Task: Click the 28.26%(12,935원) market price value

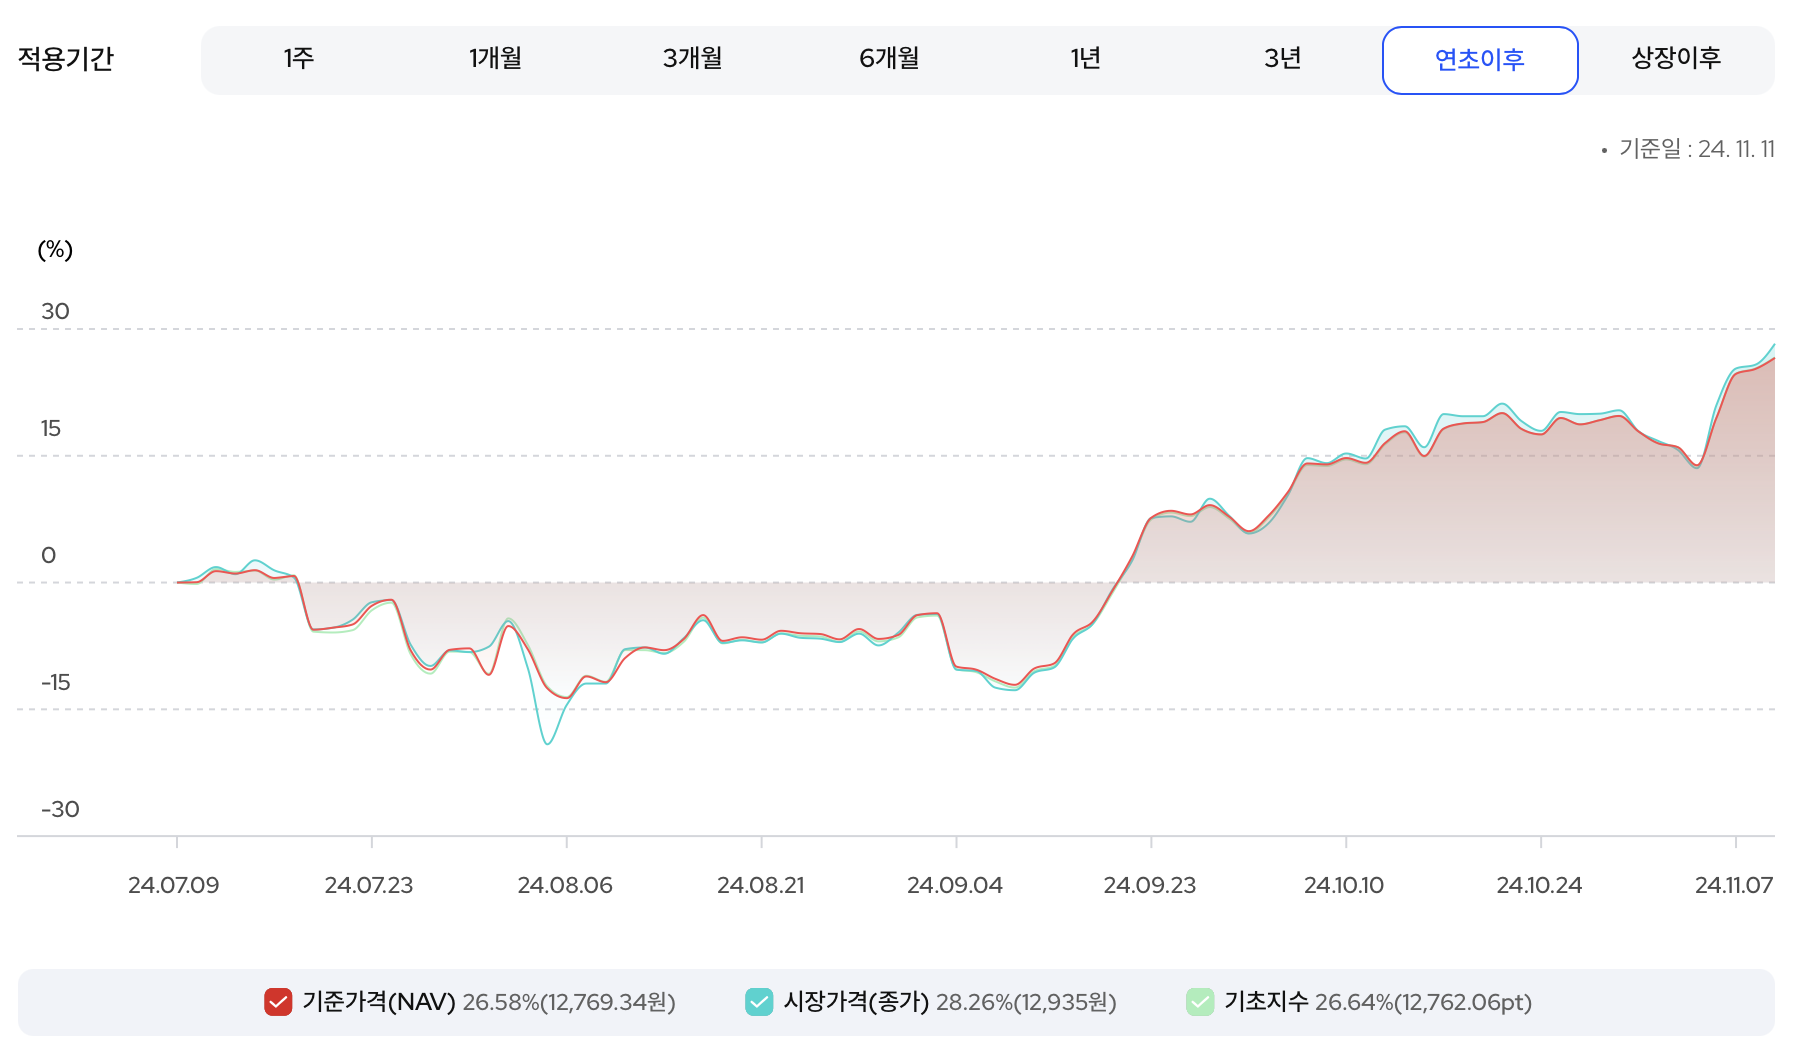Action: pos(1026,1000)
